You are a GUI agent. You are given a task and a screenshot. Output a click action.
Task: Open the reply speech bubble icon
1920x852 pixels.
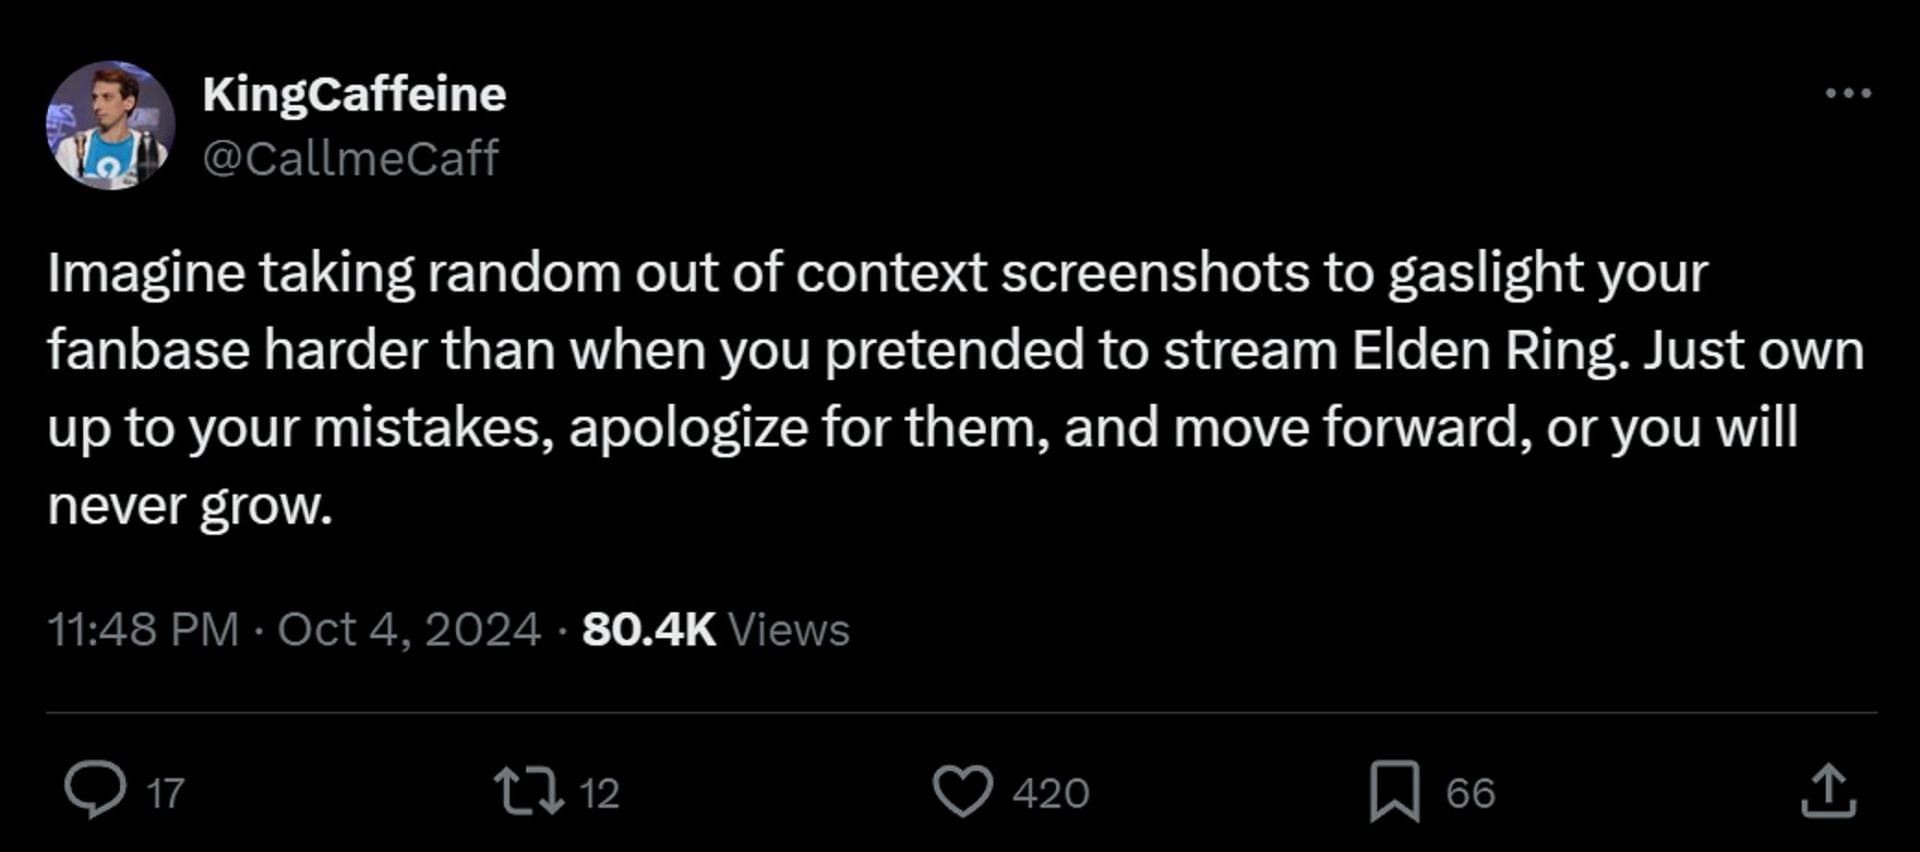(x=95, y=791)
